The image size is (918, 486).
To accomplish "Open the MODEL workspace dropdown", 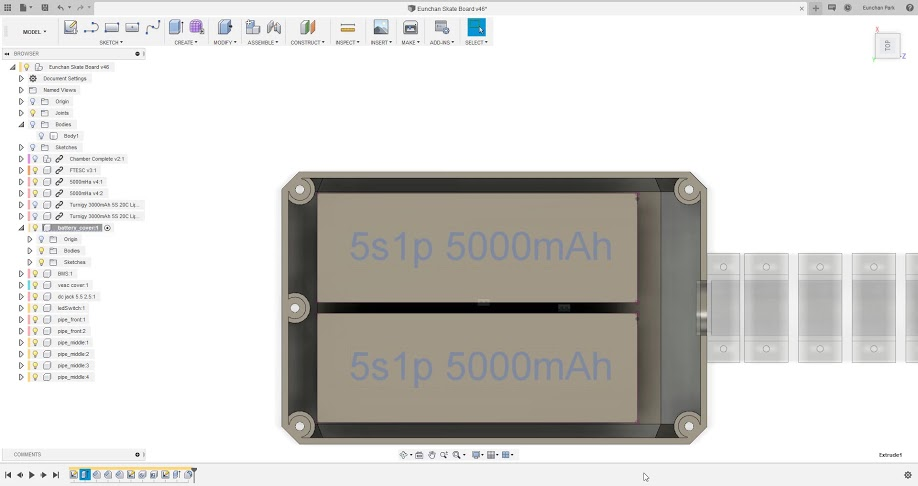I will [34, 32].
